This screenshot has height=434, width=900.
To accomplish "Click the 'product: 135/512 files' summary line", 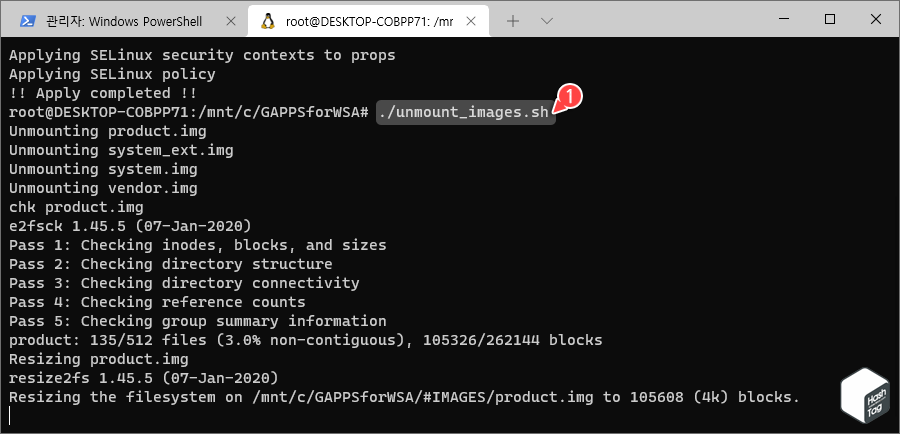I will click(305, 340).
